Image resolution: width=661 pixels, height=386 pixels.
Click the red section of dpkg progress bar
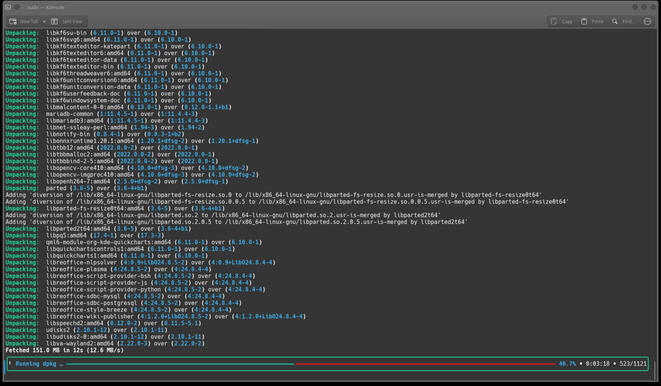pos(425,364)
